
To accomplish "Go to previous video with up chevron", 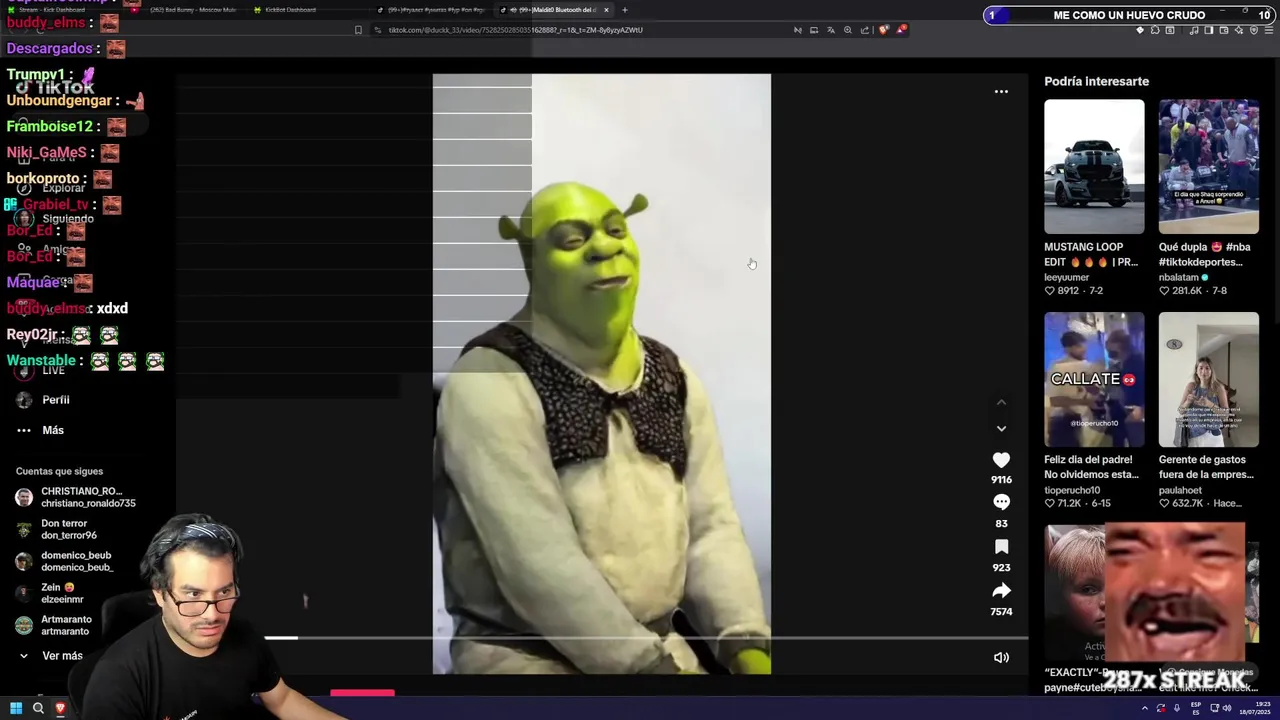I will pyautogui.click(x=1001, y=402).
